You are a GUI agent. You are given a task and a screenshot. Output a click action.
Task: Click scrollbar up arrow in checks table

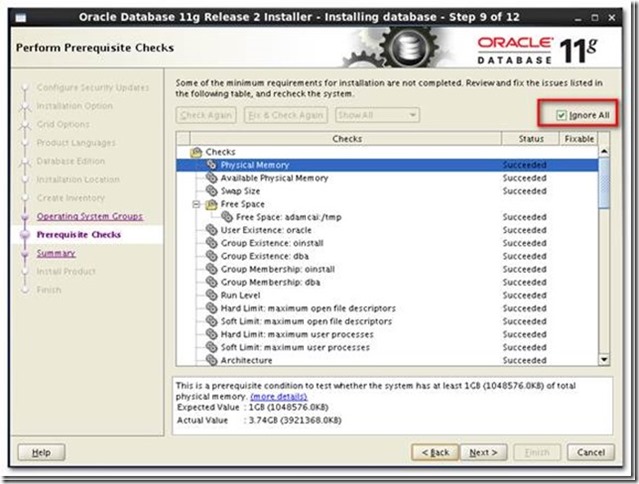tap(604, 152)
